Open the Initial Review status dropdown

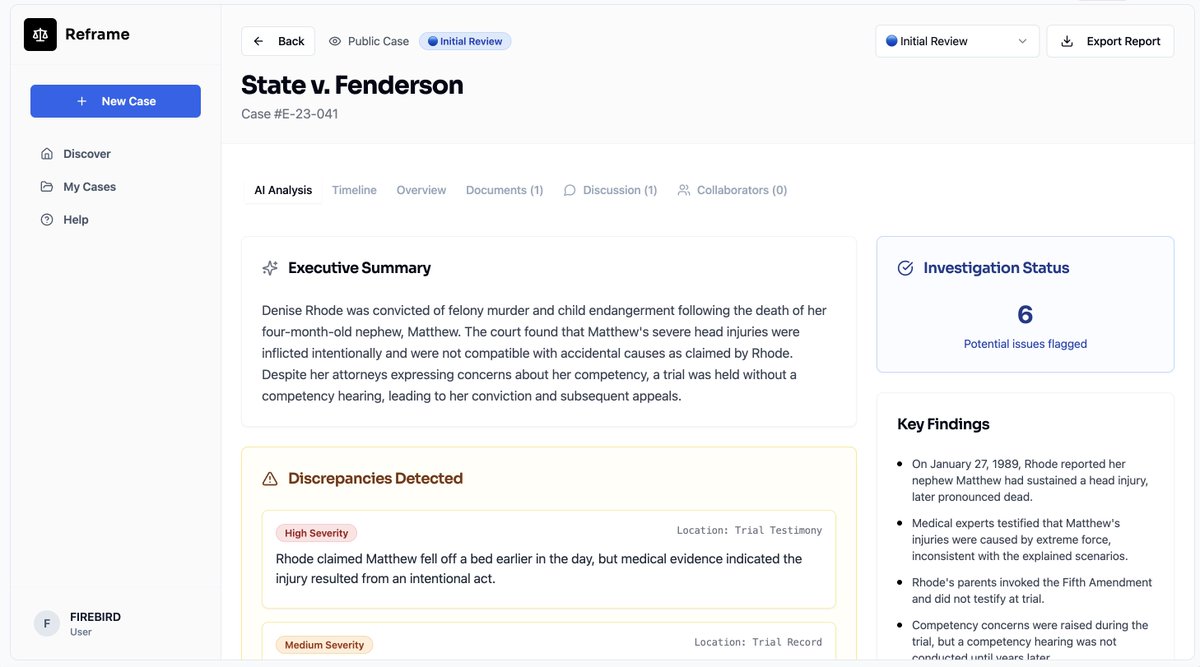coord(956,41)
